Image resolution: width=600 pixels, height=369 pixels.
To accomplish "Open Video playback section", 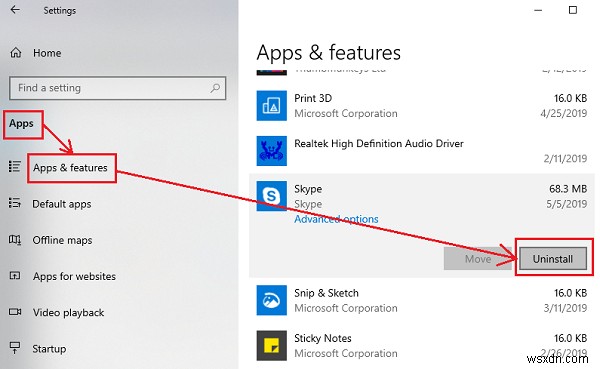I will pos(68,312).
